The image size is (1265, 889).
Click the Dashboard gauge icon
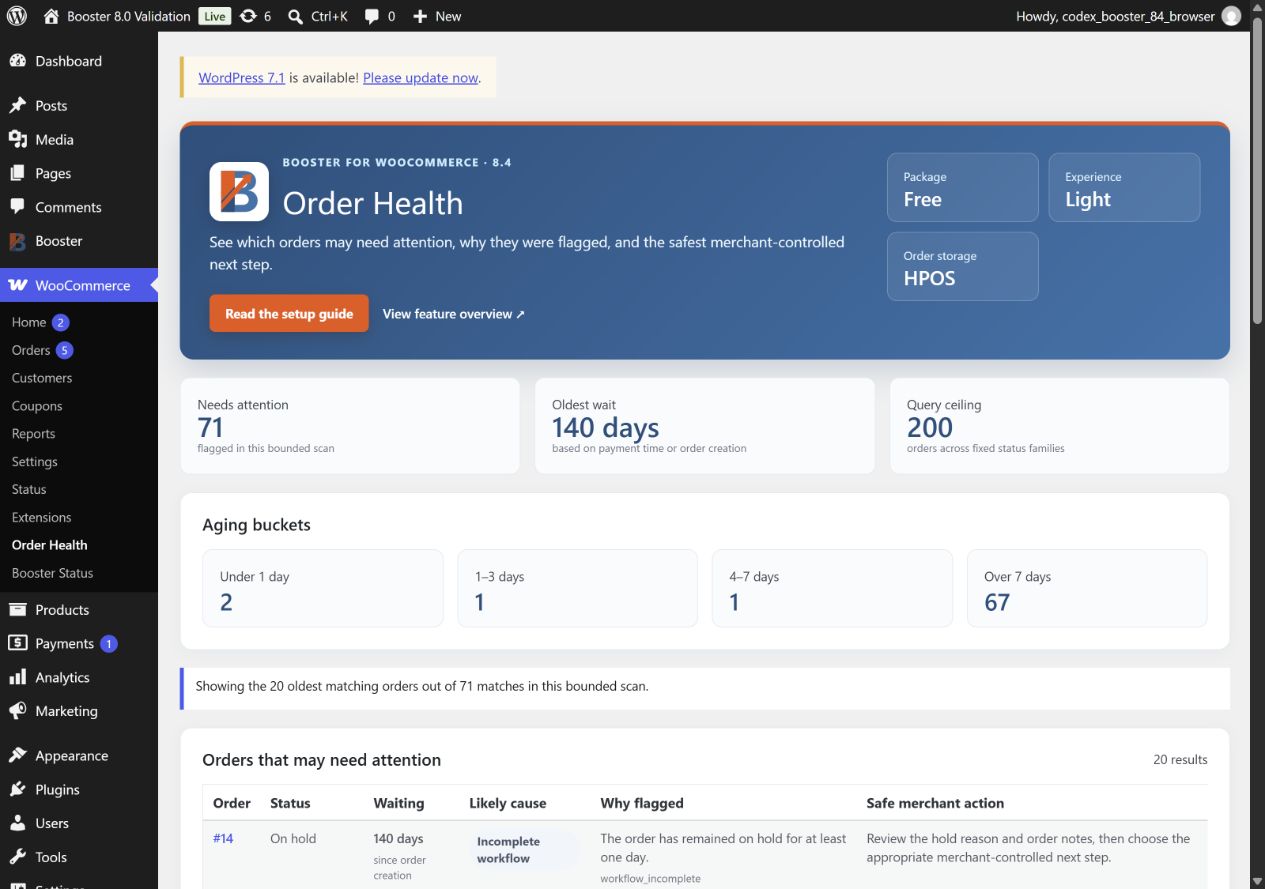click(17, 61)
